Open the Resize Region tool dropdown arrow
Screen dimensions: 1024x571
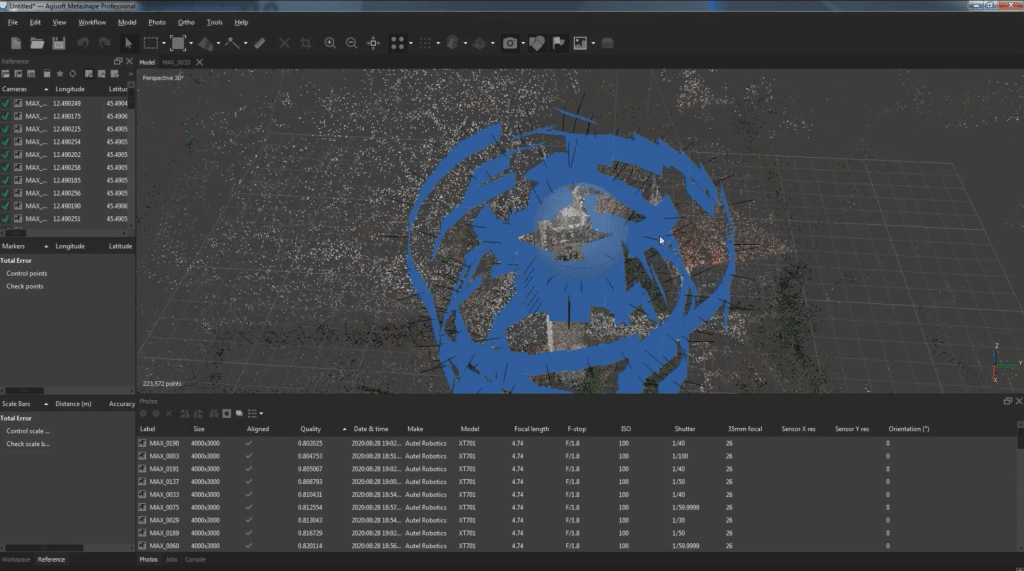(191, 44)
